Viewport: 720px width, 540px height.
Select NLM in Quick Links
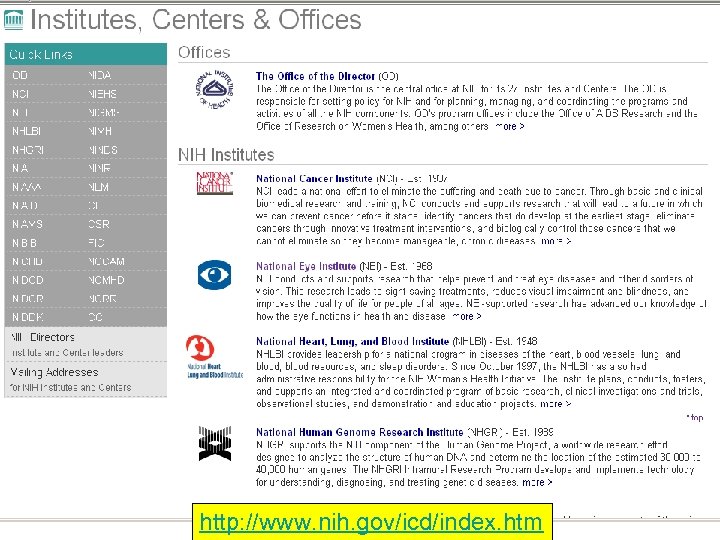click(x=98, y=187)
